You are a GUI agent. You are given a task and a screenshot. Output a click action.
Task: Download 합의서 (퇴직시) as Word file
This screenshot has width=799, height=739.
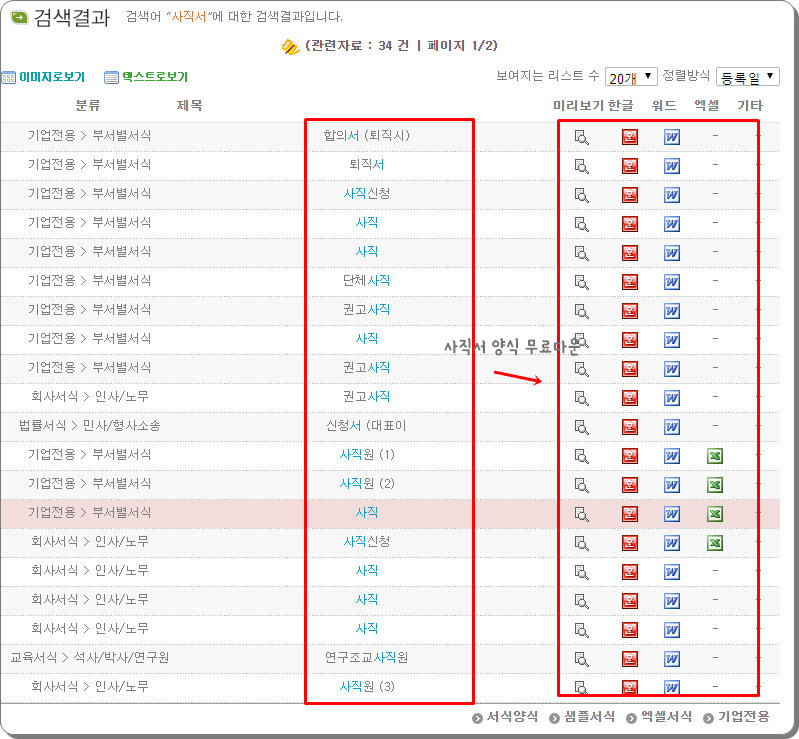[x=672, y=137]
